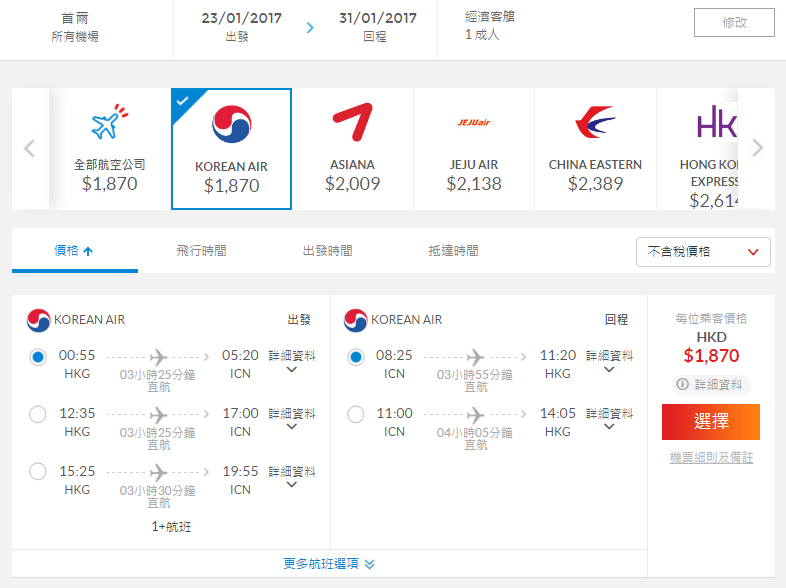Expand 詳細資料 for the 15:25 departure flight

click(x=292, y=477)
